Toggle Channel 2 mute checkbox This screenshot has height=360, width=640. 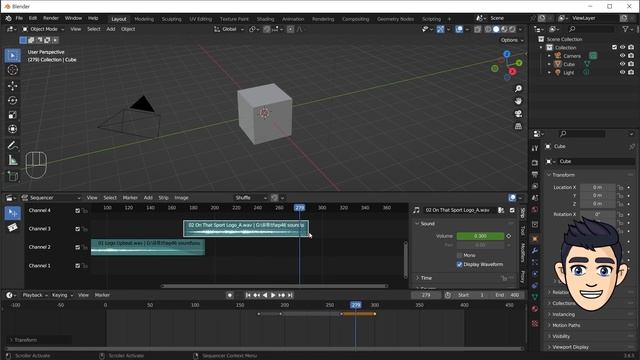pyautogui.click(x=78, y=247)
